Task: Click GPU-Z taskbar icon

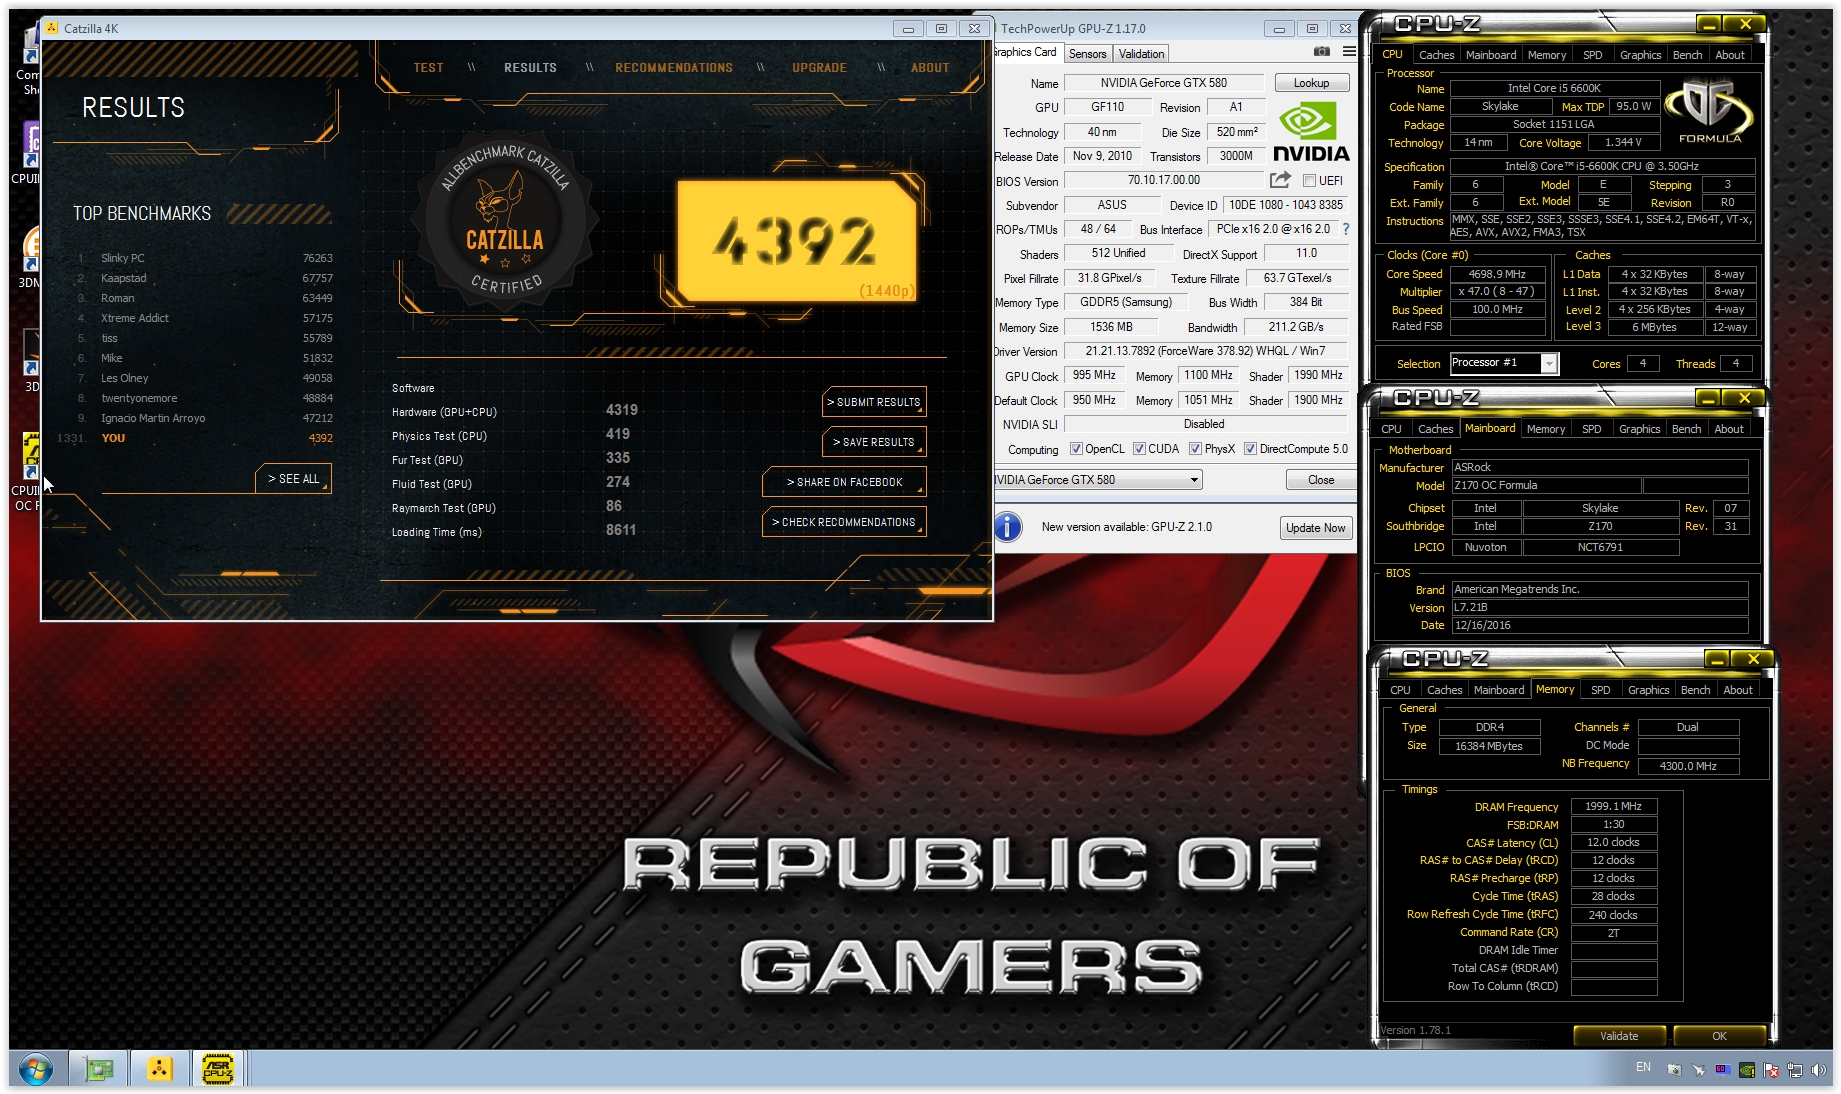Action: point(99,1070)
